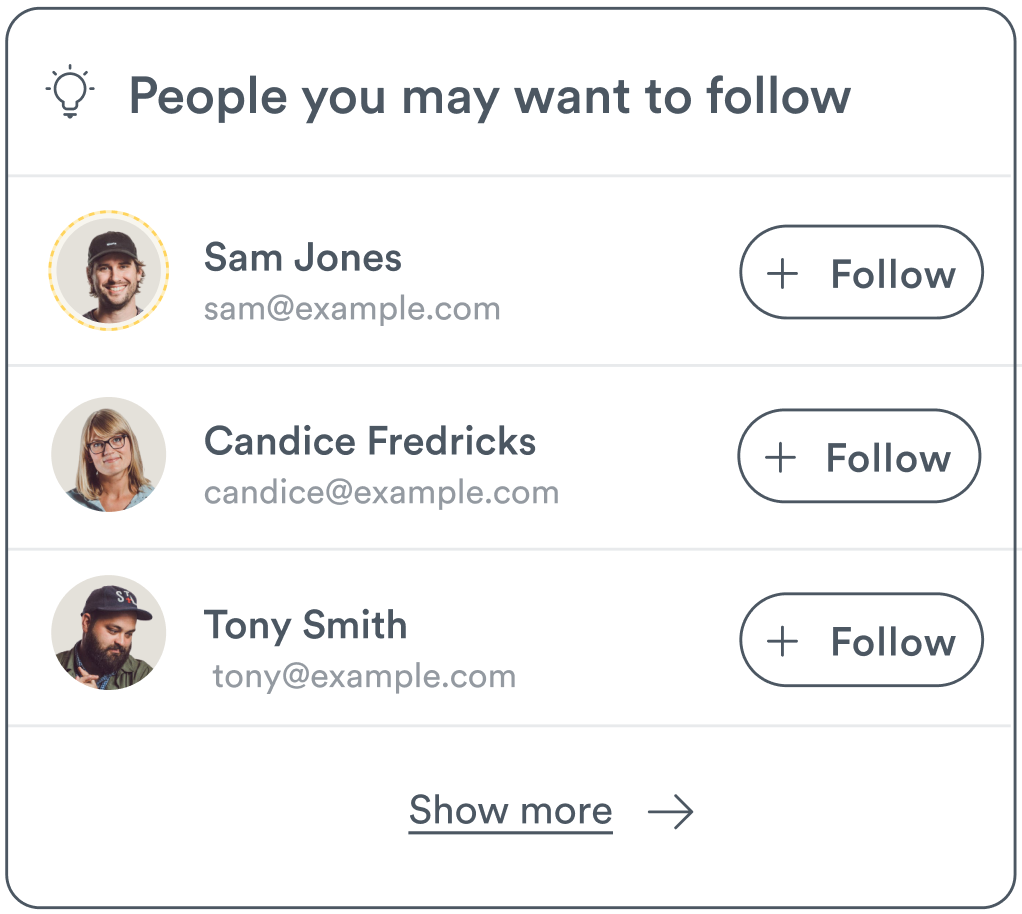Click the sam@example.com email address
Image resolution: width=1022 pixels, height=914 pixels.
click(x=352, y=308)
